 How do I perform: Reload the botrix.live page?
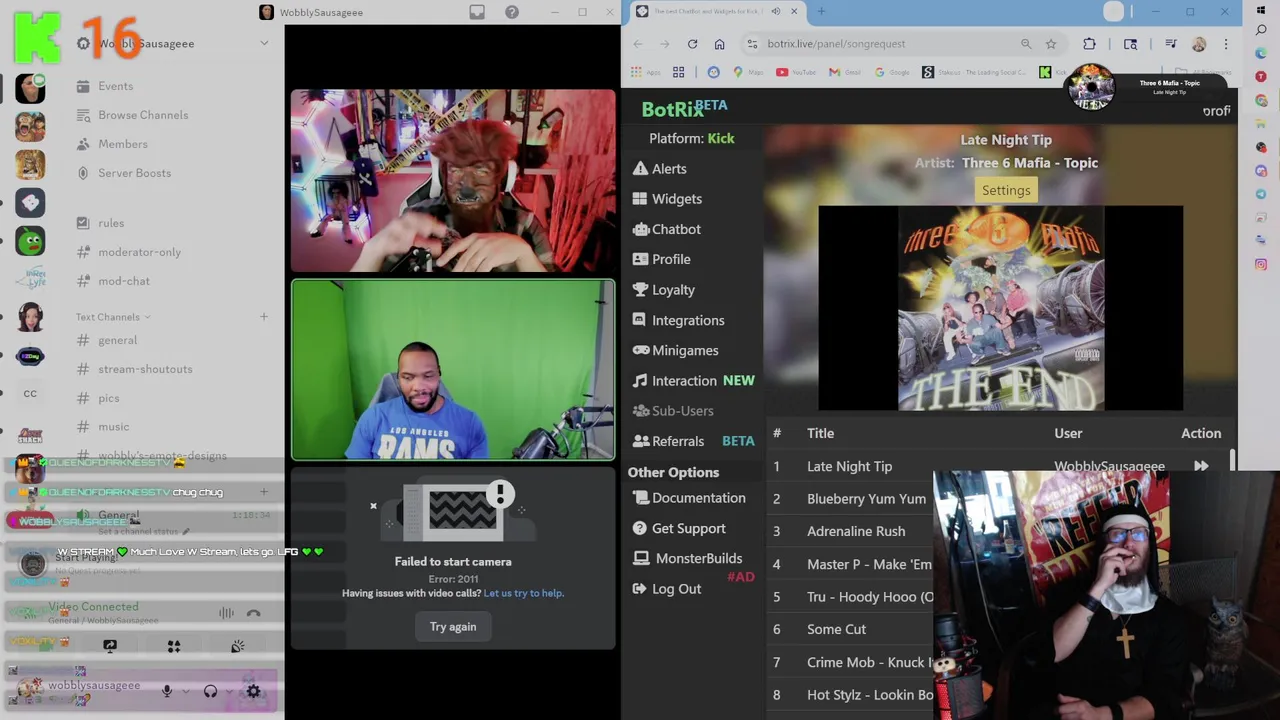[692, 44]
